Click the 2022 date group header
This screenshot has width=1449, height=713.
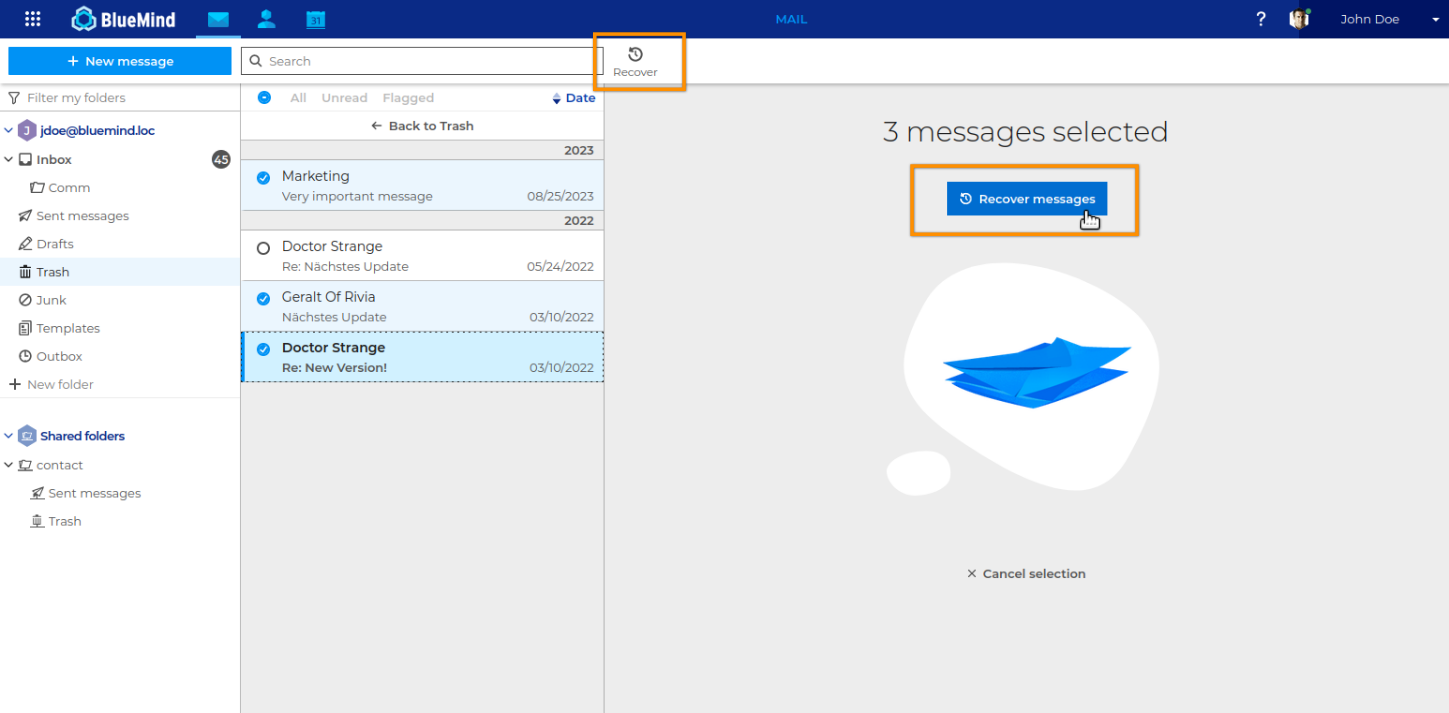click(x=422, y=221)
